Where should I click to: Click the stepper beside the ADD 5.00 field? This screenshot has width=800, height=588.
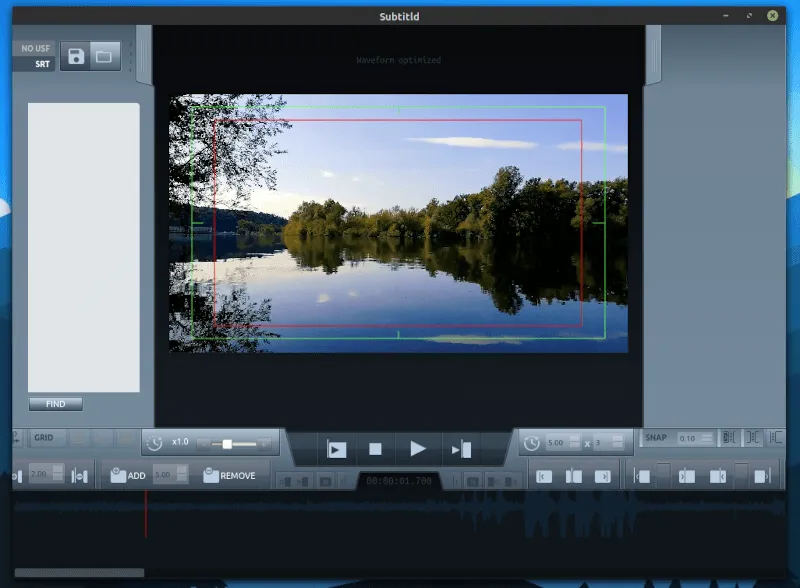(183, 476)
